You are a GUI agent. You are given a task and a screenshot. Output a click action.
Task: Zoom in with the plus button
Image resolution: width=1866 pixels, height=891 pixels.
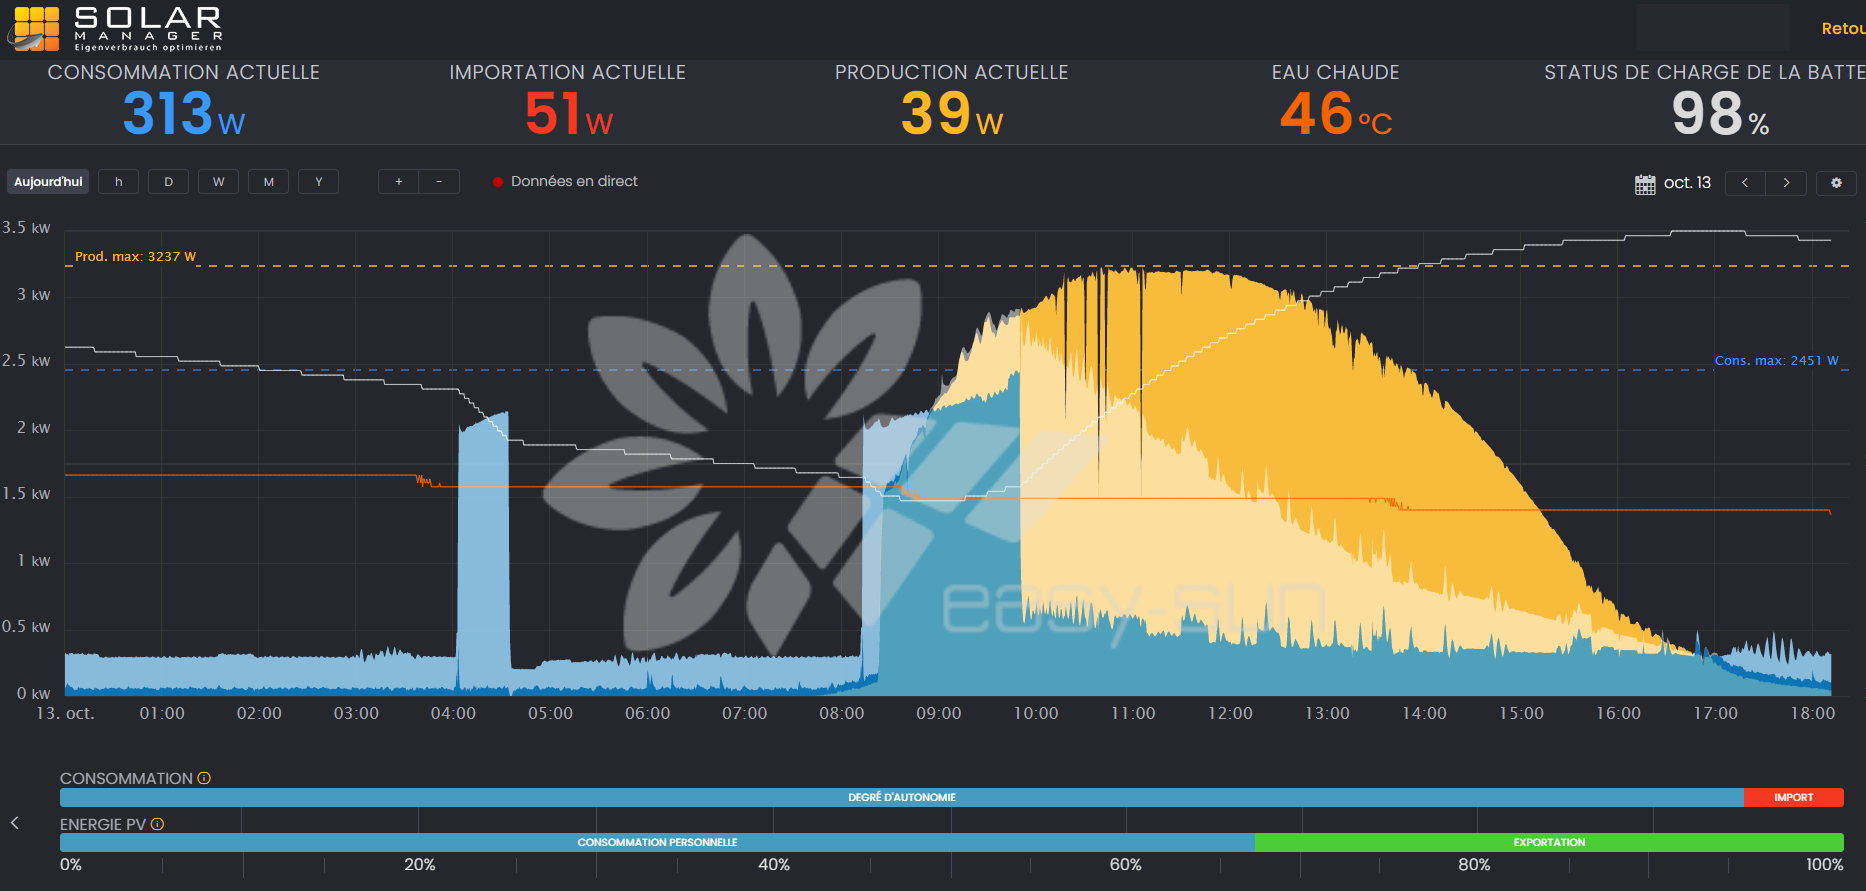tap(398, 182)
